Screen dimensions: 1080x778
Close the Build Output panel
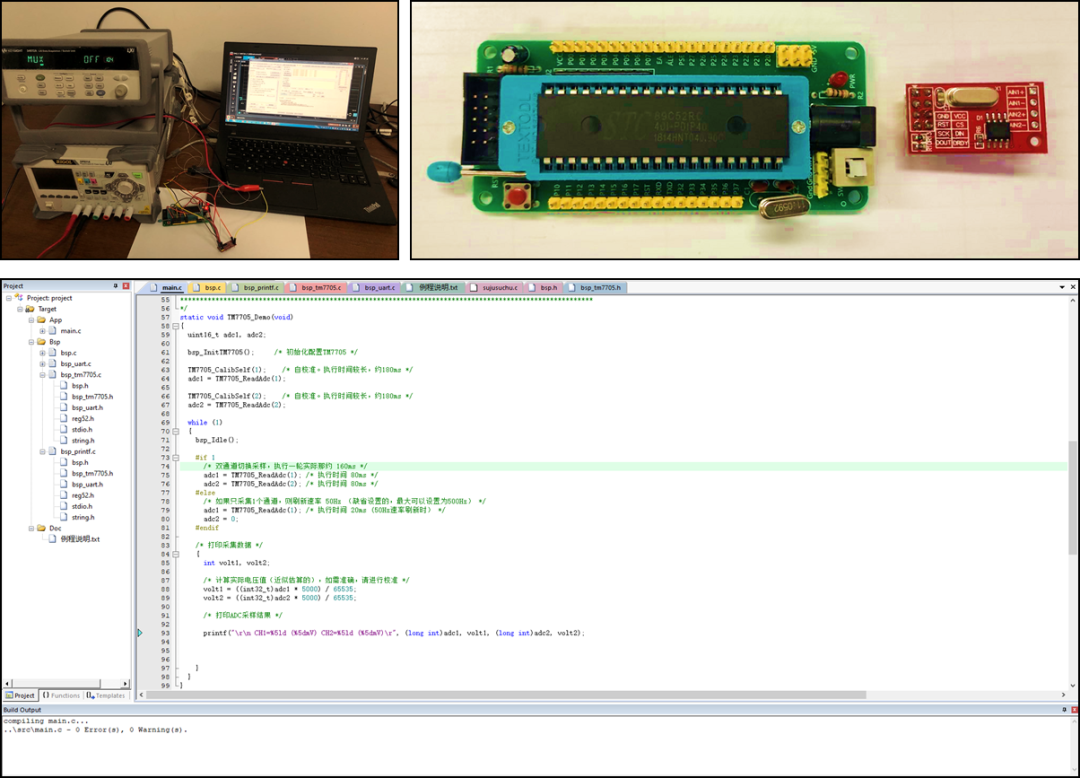point(1074,710)
